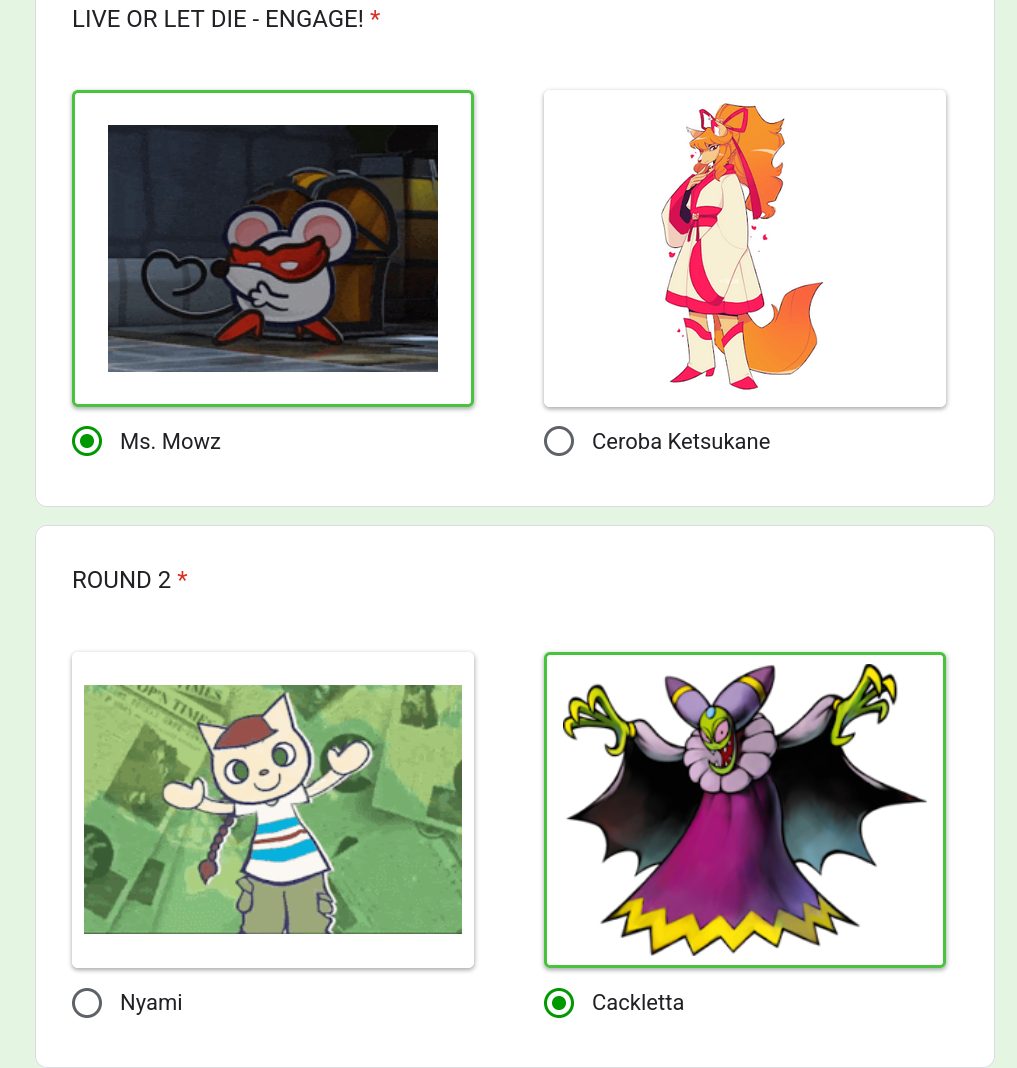
Task: Click the "Ceroba Ketsukane" option label
Action: coord(680,441)
